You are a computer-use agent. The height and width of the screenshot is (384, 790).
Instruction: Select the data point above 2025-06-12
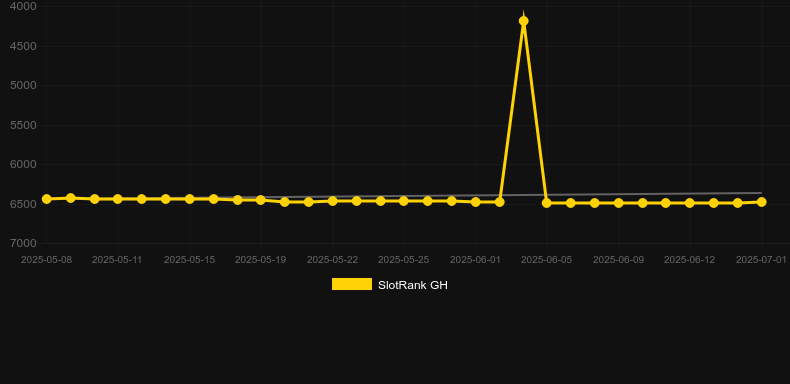point(690,203)
